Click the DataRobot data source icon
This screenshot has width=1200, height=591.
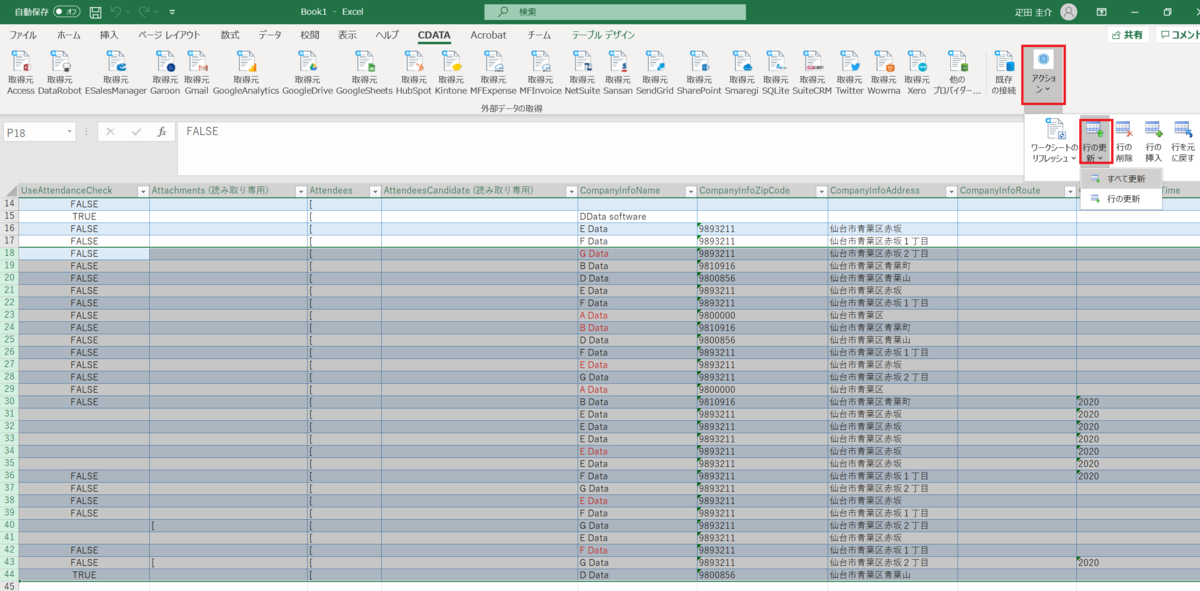pyautogui.click(x=60, y=61)
